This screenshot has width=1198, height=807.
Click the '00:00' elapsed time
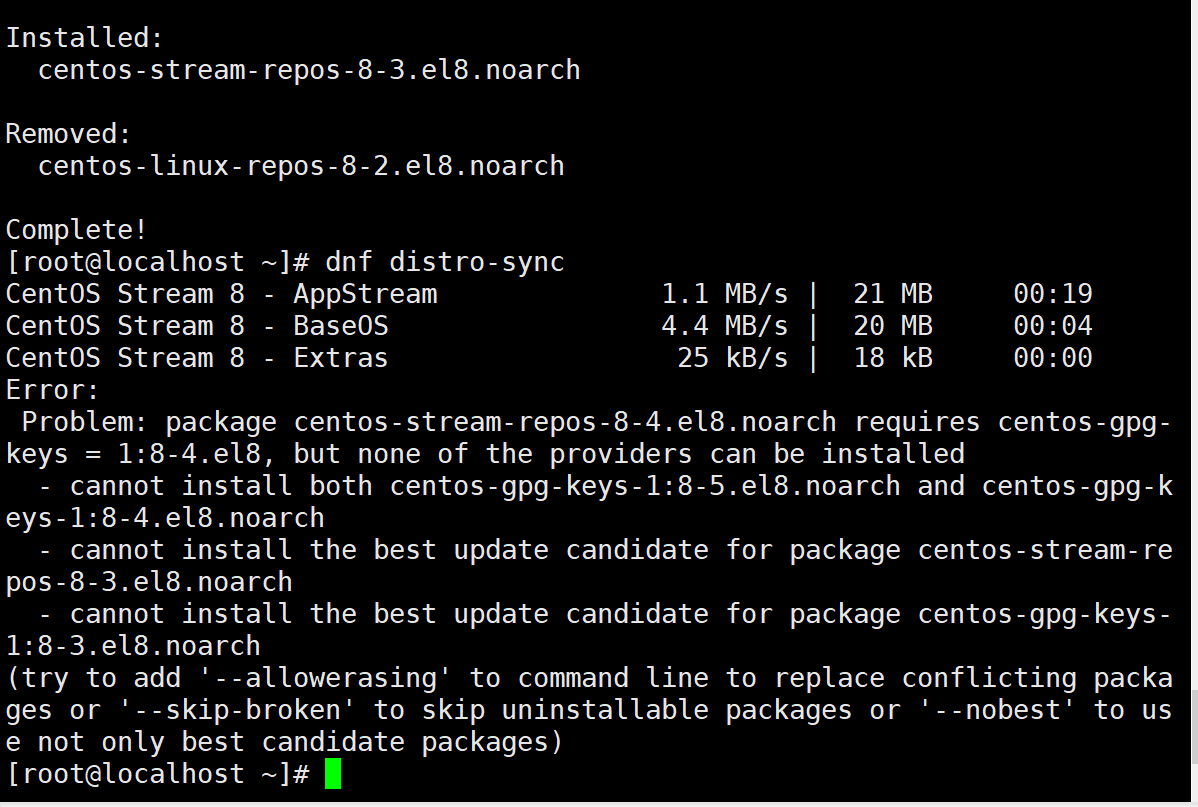click(1053, 358)
